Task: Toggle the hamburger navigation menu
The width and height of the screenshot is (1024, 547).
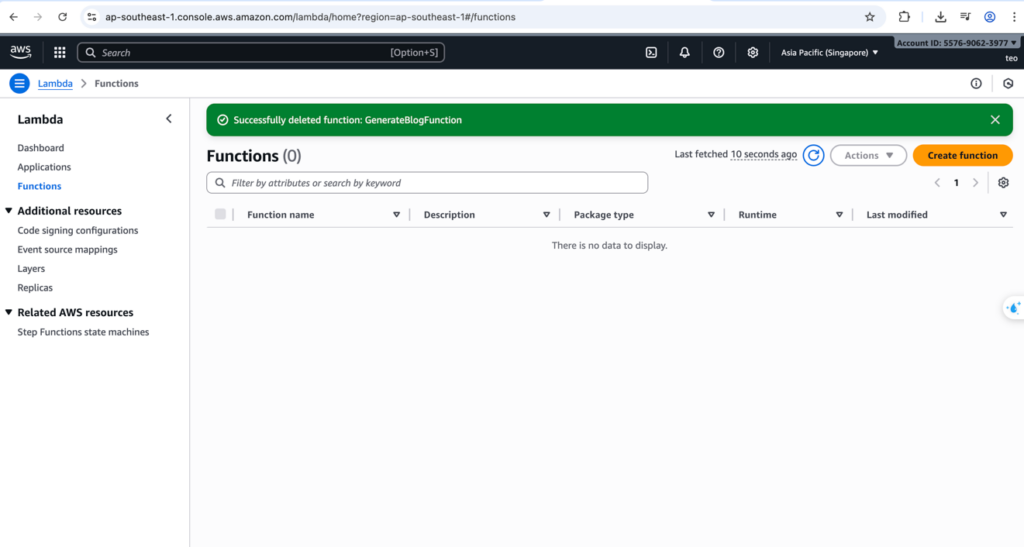Action: click(19, 83)
